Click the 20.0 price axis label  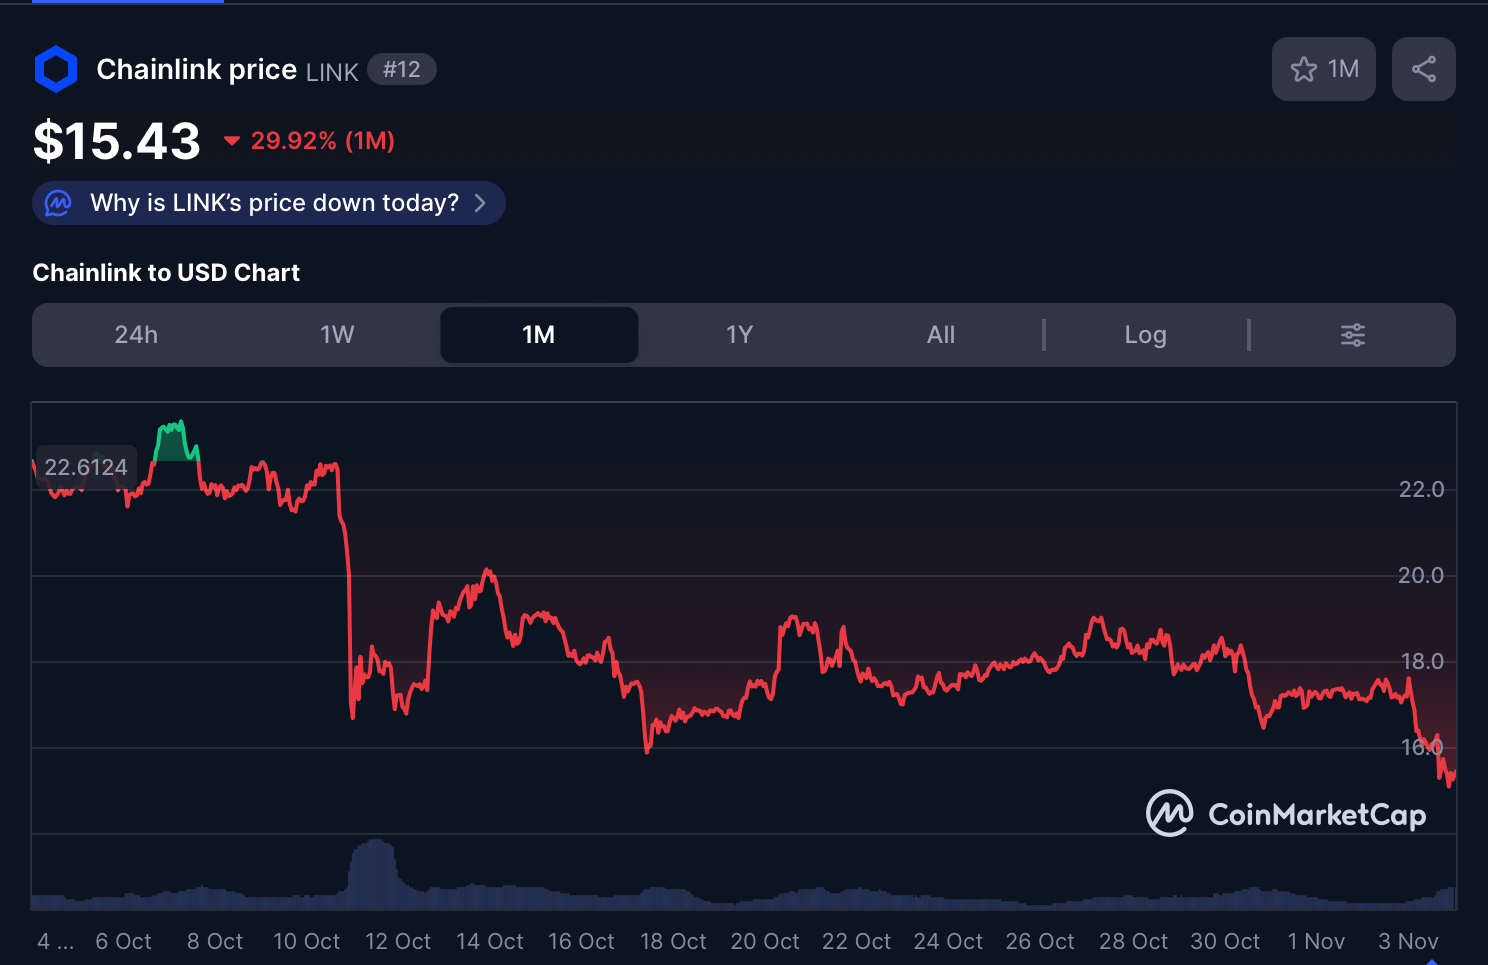(1421, 575)
